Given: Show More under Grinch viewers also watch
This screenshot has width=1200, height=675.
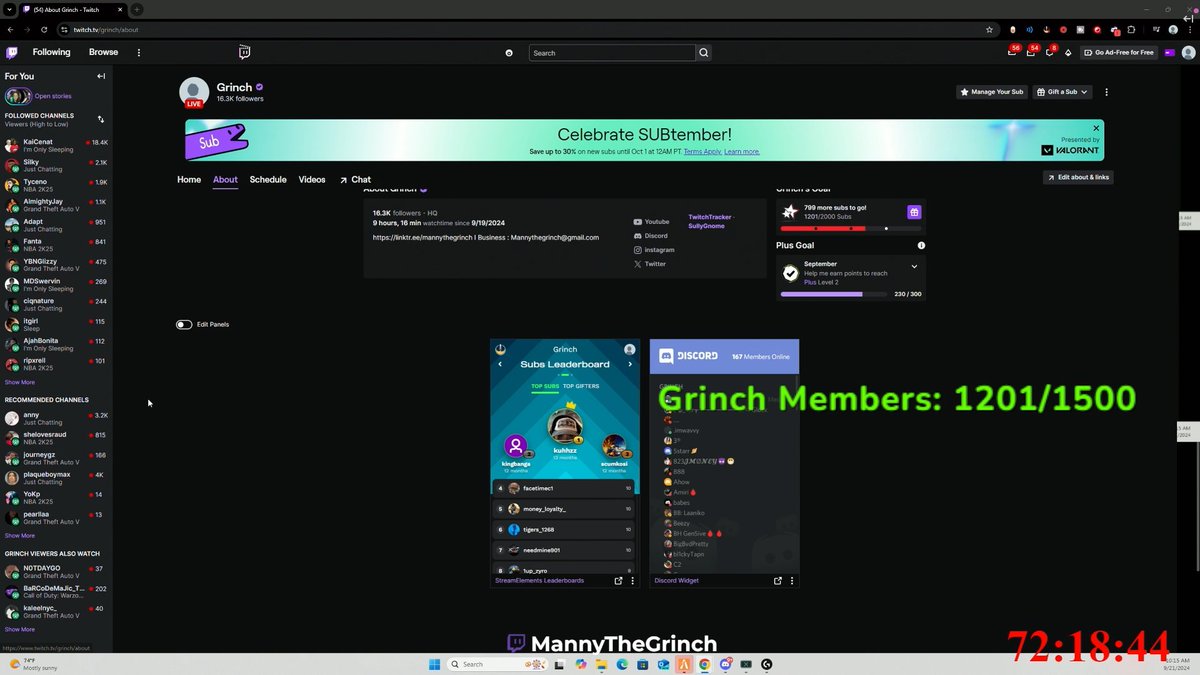Looking at the screenshot, I should pos(20,629).
